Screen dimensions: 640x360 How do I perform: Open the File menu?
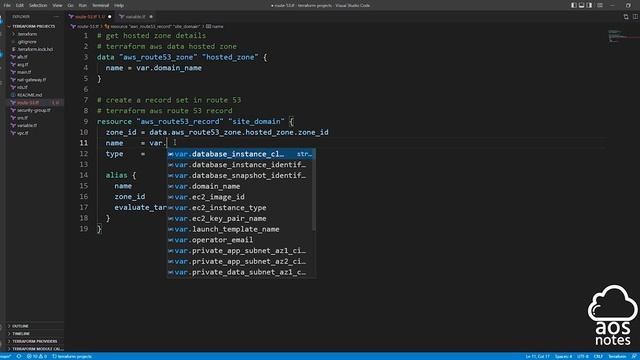(x=7, y=5)
